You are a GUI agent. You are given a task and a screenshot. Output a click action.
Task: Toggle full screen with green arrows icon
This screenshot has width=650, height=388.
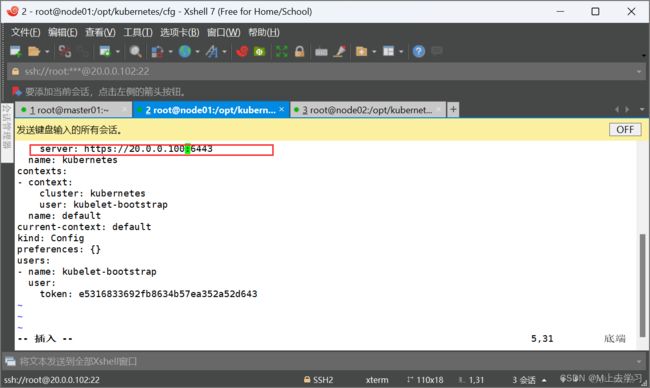pyautogui.click(x=281, y=51)
